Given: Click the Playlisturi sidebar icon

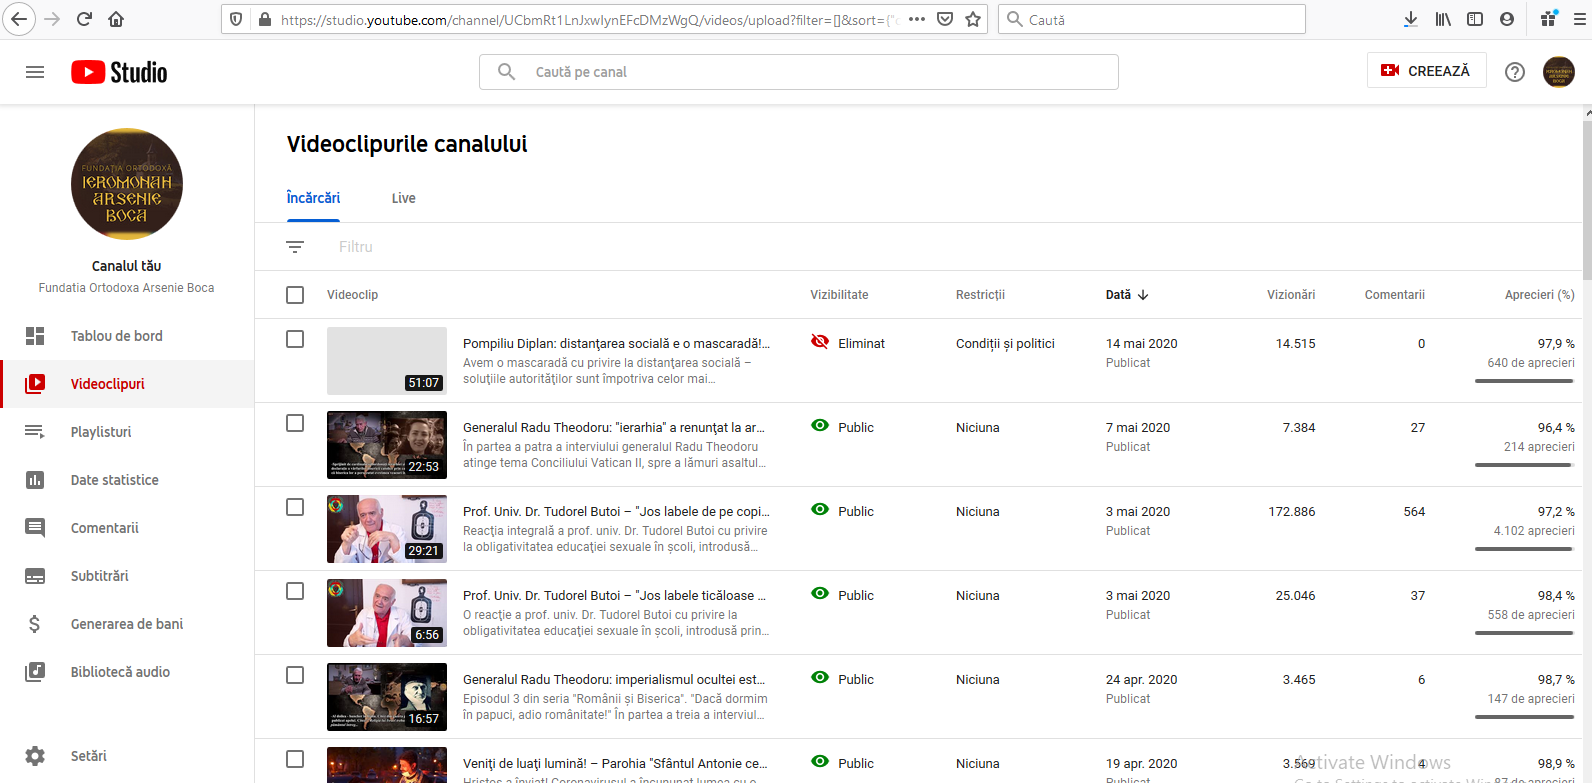Looking at the screenshot, I should pos(35,432).
